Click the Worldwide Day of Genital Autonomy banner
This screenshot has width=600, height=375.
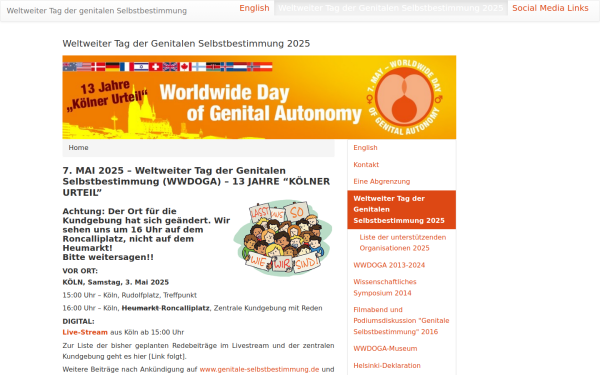(259, 97)
